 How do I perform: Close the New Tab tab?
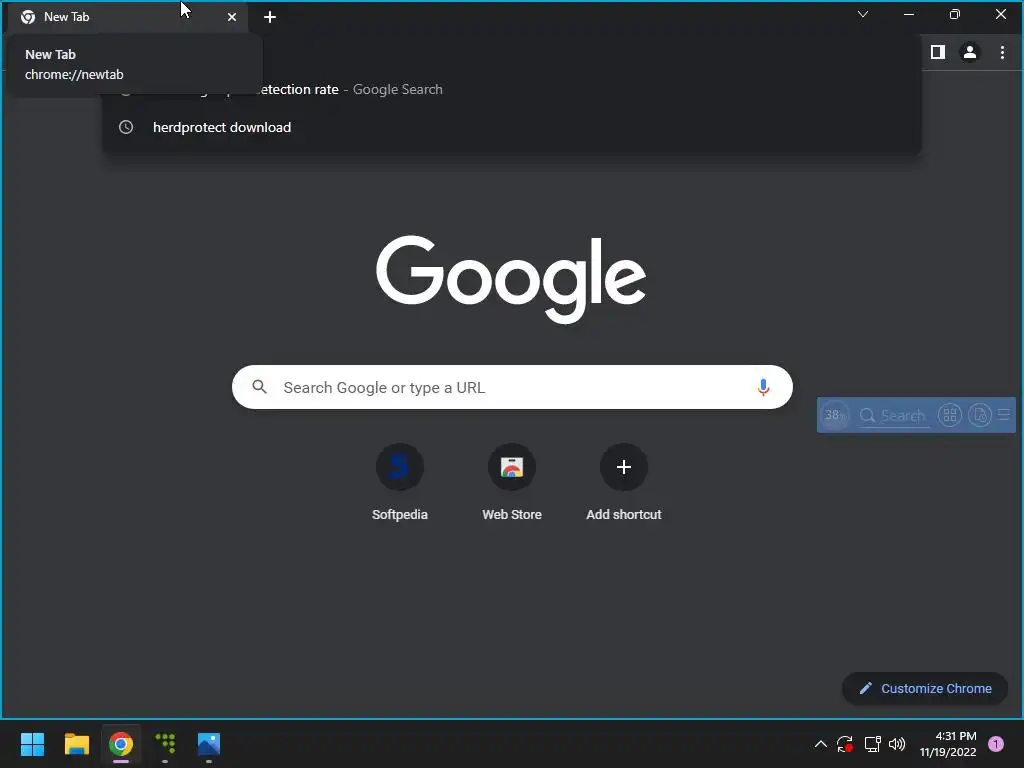[x=232, y=18]
